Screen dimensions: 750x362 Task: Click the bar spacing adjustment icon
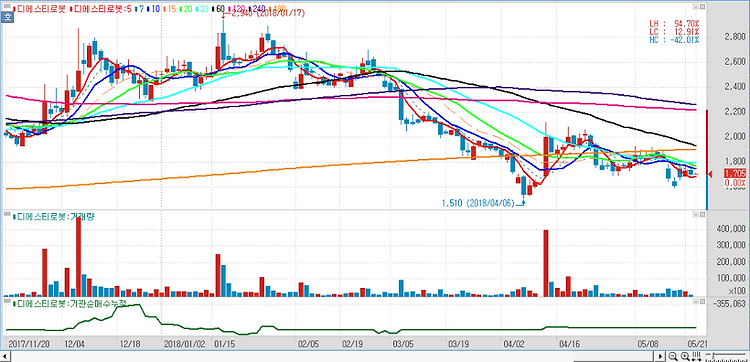696,356
